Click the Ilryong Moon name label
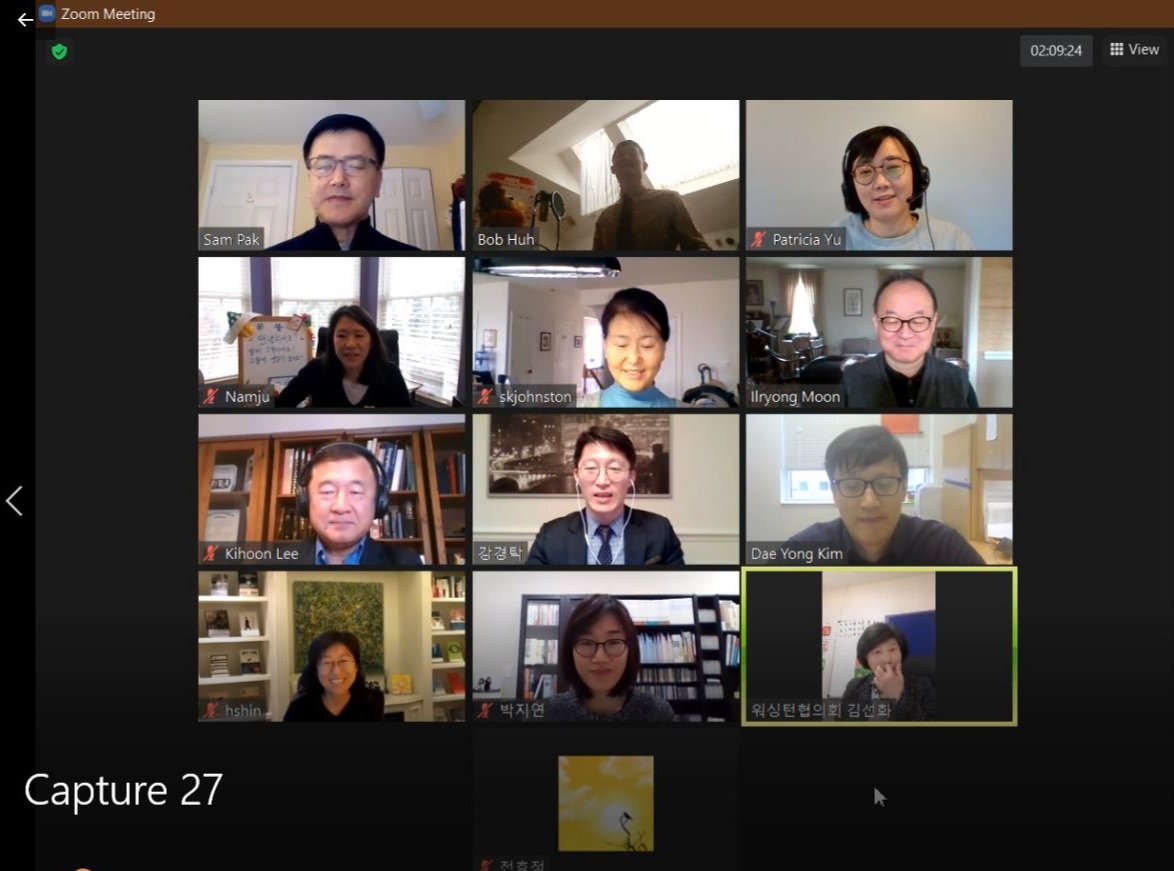The height and width of the screenshot is (871, 1174). (x=795, y=397)
